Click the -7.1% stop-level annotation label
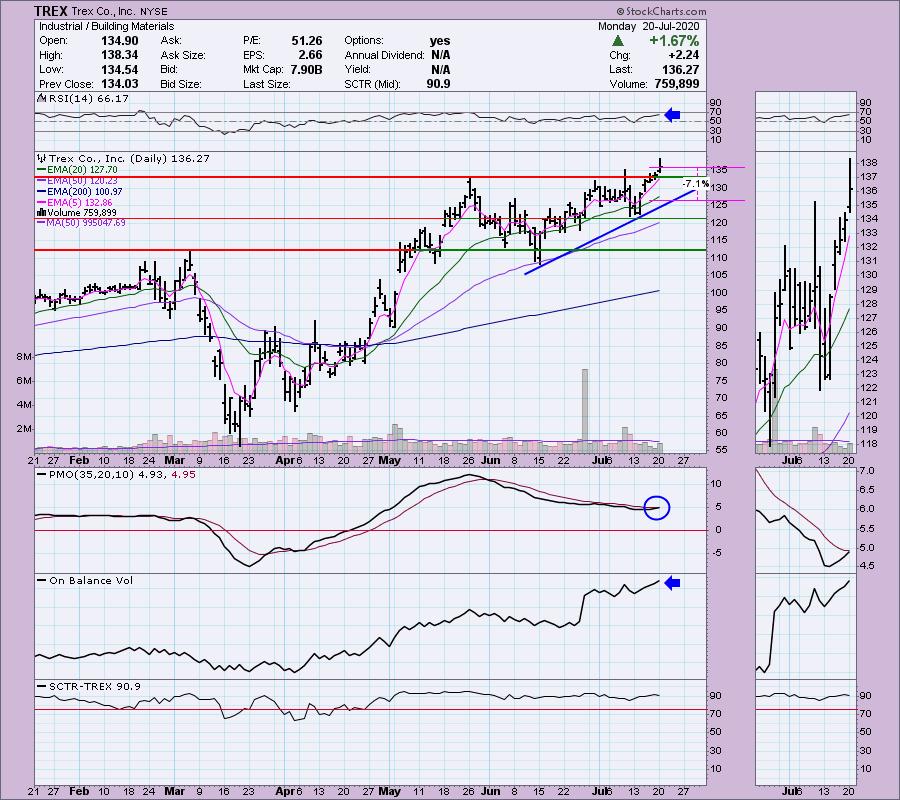The height and width of the screenshot is (800, 900). [695, 184]
